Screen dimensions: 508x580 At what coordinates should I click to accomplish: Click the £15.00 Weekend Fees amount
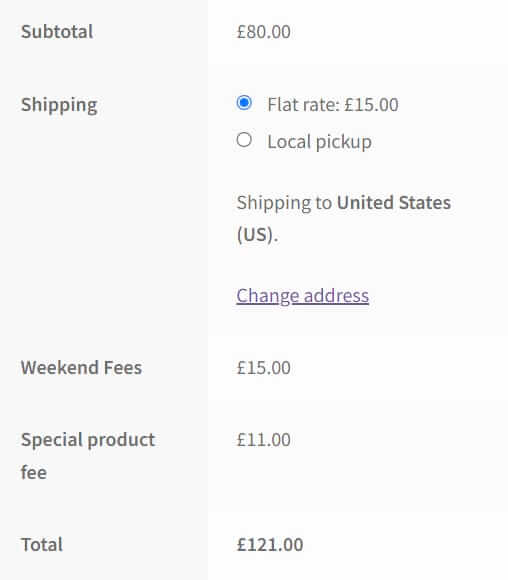[263, 368]
